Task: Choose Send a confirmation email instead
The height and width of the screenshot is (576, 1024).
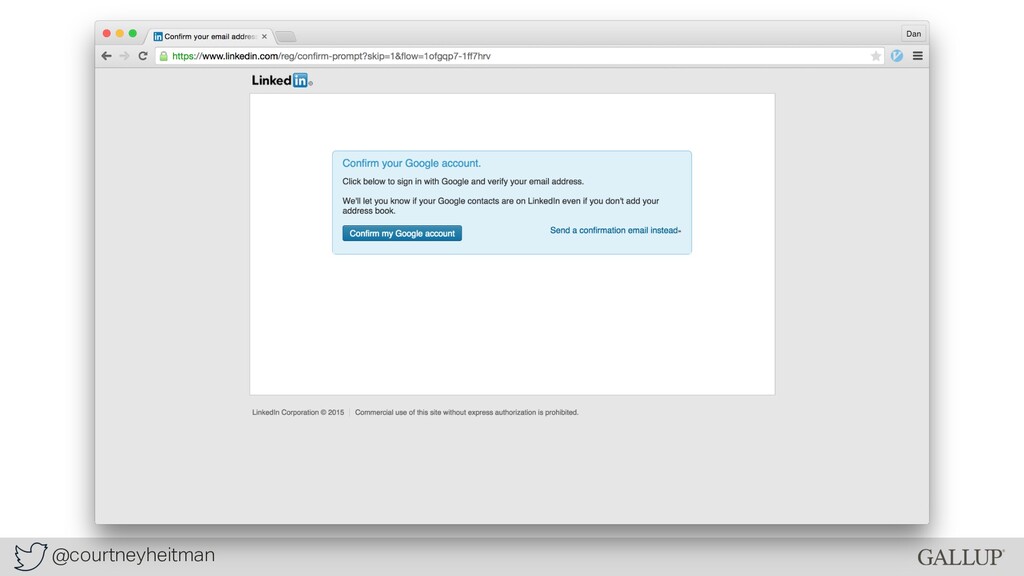Action: (615, 231)
